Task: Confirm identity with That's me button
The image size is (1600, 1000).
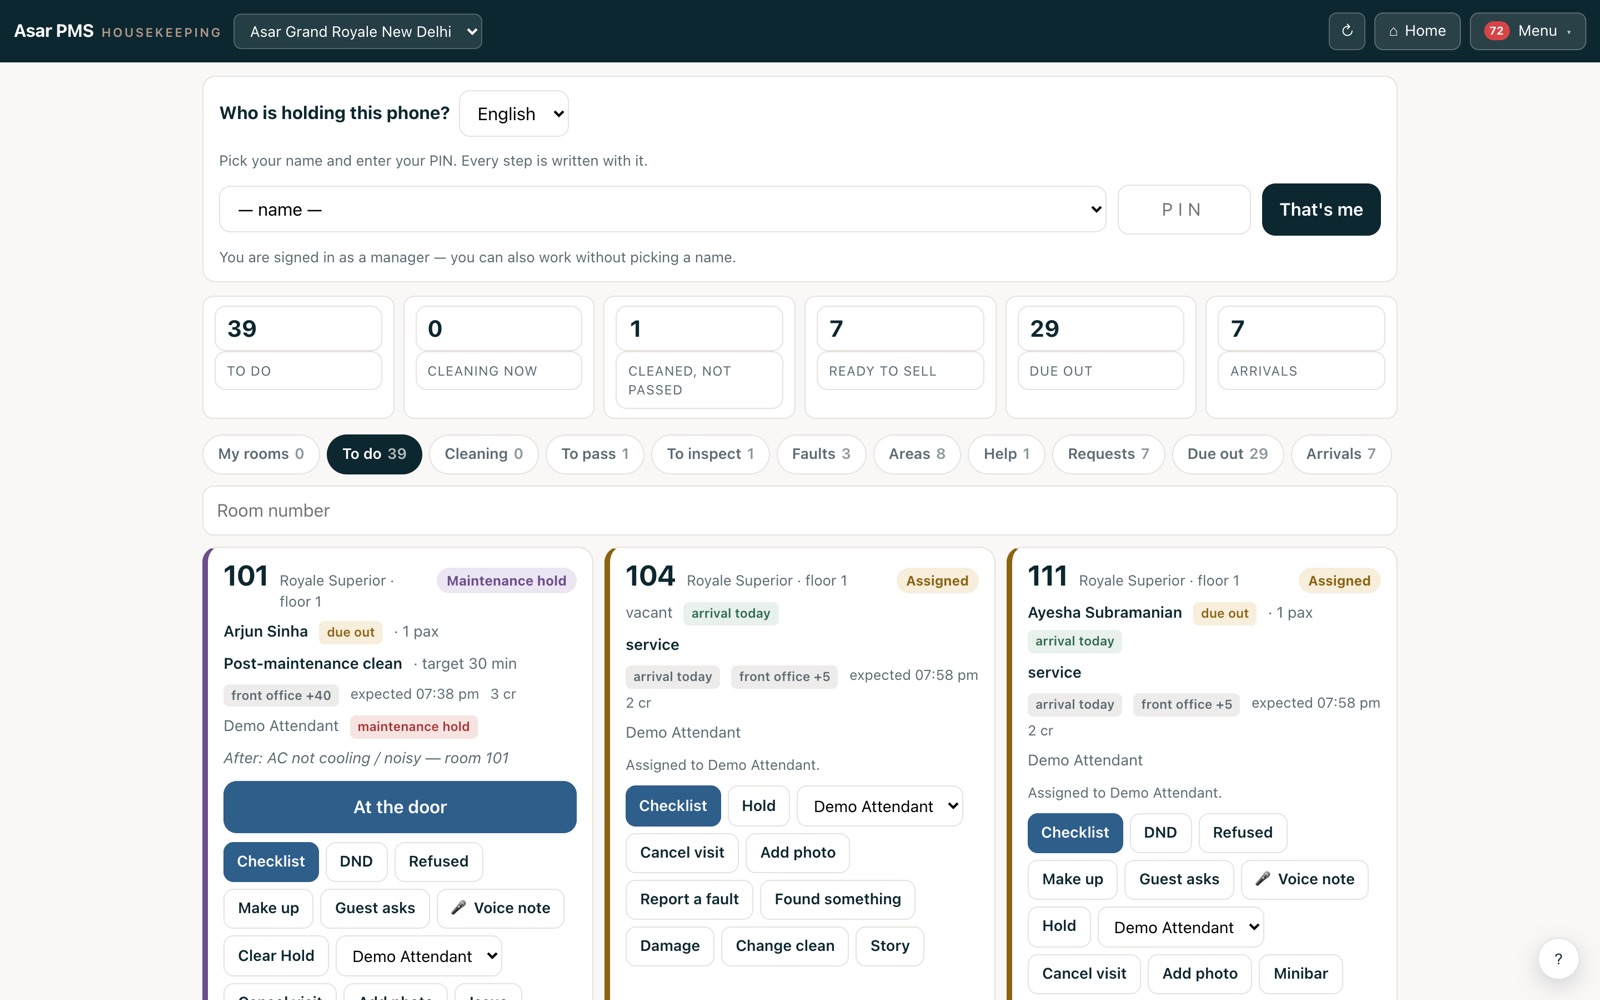Action: pyautogui.click(x=1321, y=209)
